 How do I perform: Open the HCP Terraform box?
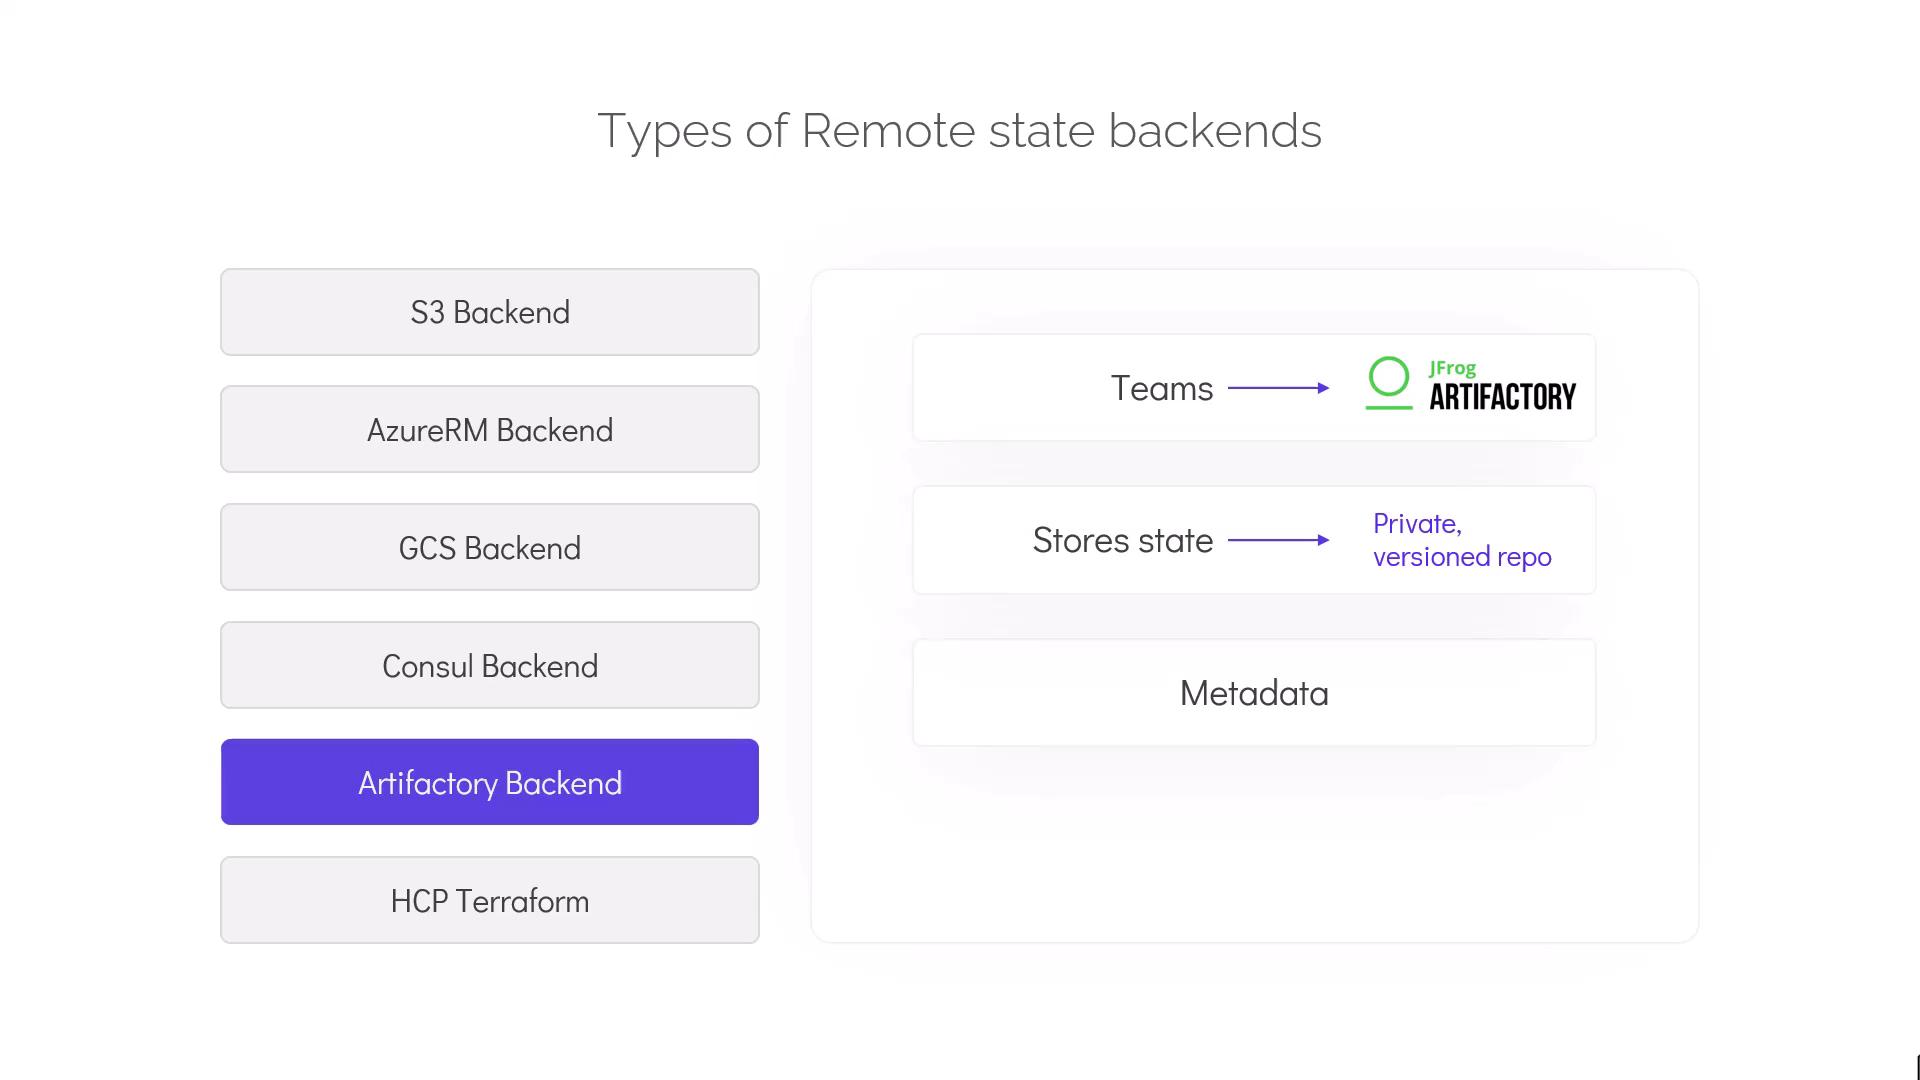tap(489, 901)
